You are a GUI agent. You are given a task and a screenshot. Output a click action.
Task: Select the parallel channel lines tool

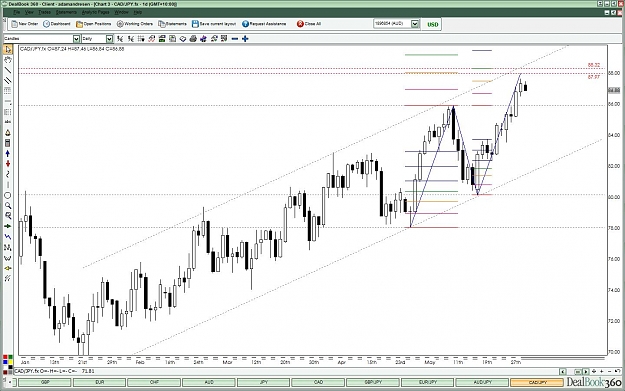click(x=8, y=81)
